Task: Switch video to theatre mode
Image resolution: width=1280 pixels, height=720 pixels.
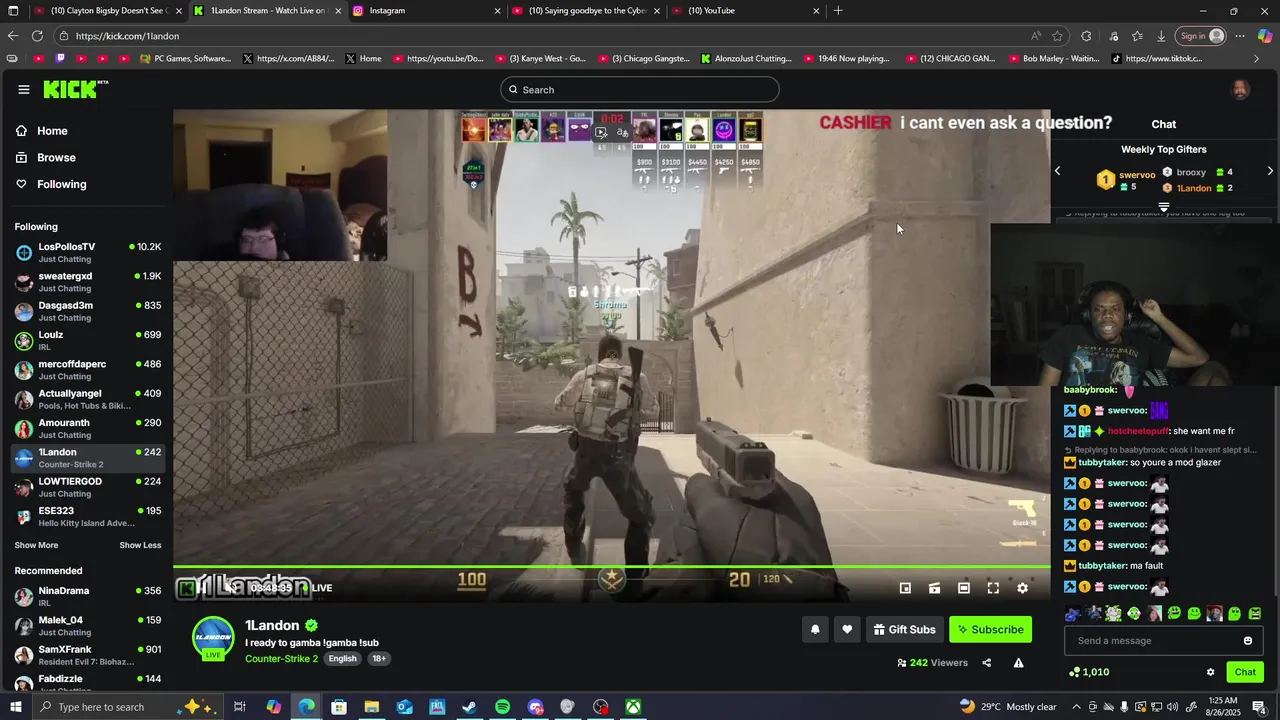Action: click(963, 588)
